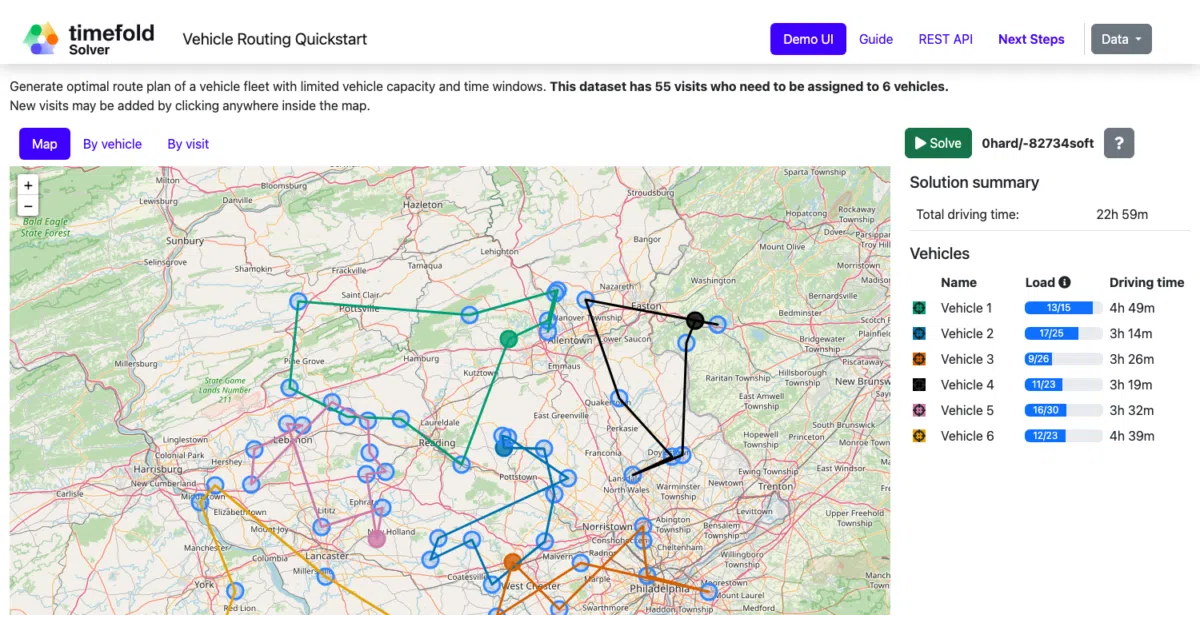Click the Philadelphia label on the map
Image resolution: width=1200 pixels, height=630 pixels.
(x=660, y=589)
